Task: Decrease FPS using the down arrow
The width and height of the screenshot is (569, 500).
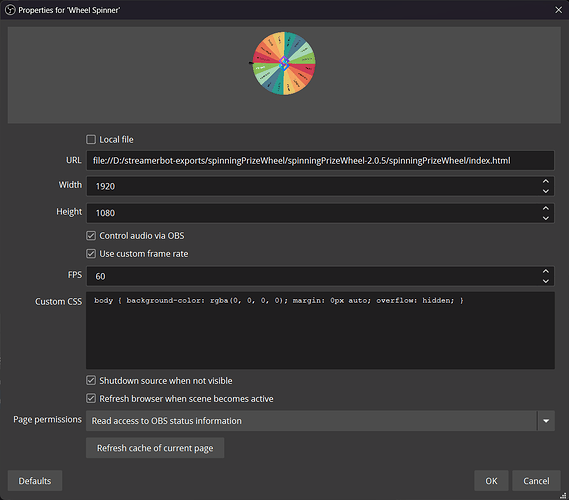Action: point(545,281)
